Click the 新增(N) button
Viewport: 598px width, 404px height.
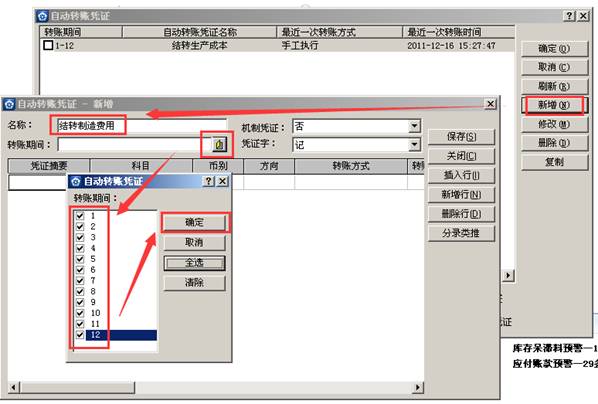click(x=554, y=105)
